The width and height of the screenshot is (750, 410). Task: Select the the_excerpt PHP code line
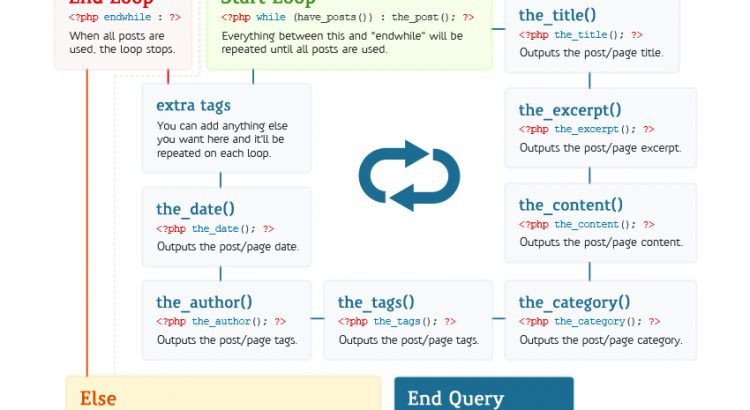[x=586, y=129]
